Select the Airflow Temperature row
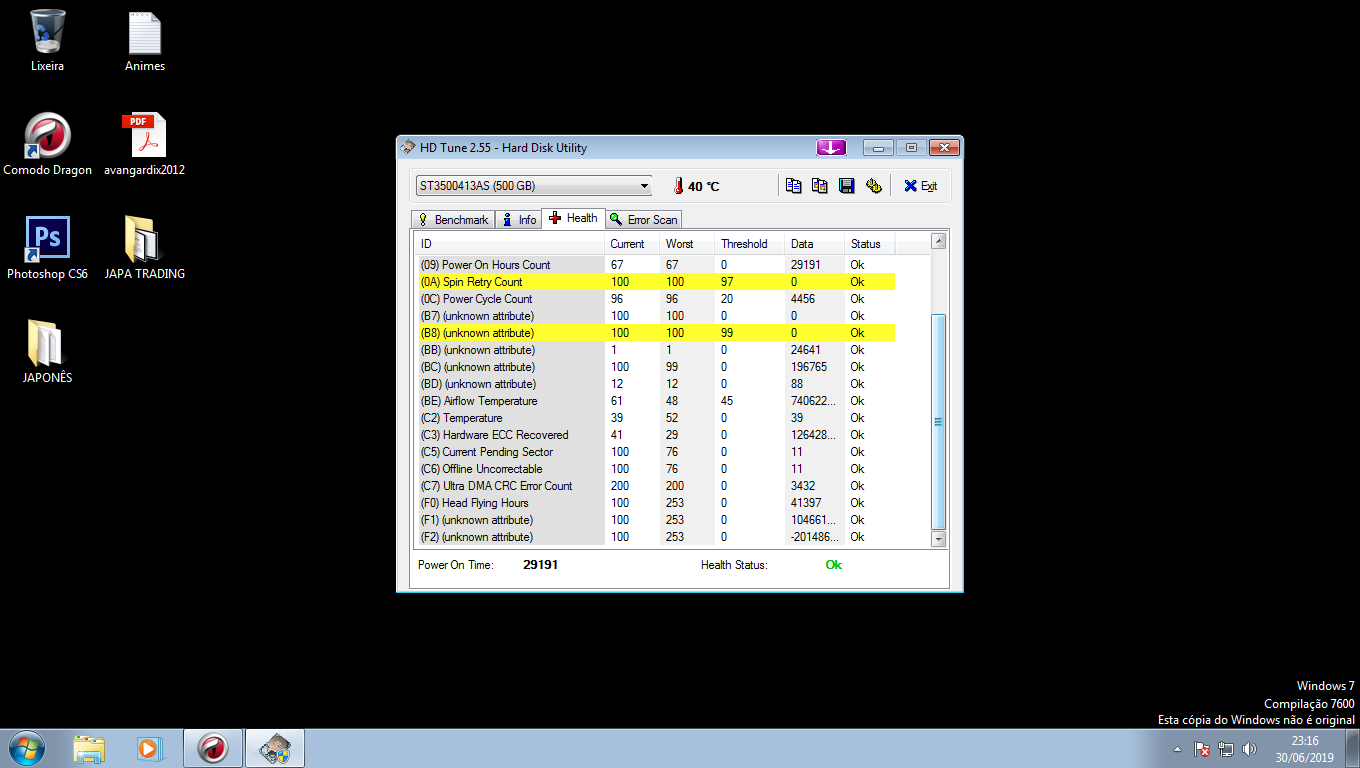Screen dimensions: 1360x768 655,401
